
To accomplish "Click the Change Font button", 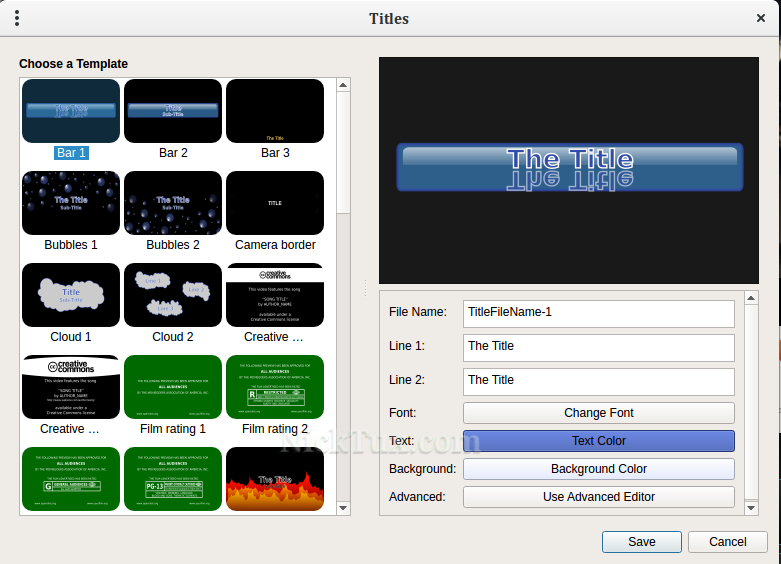I will [x=598, y=413].
